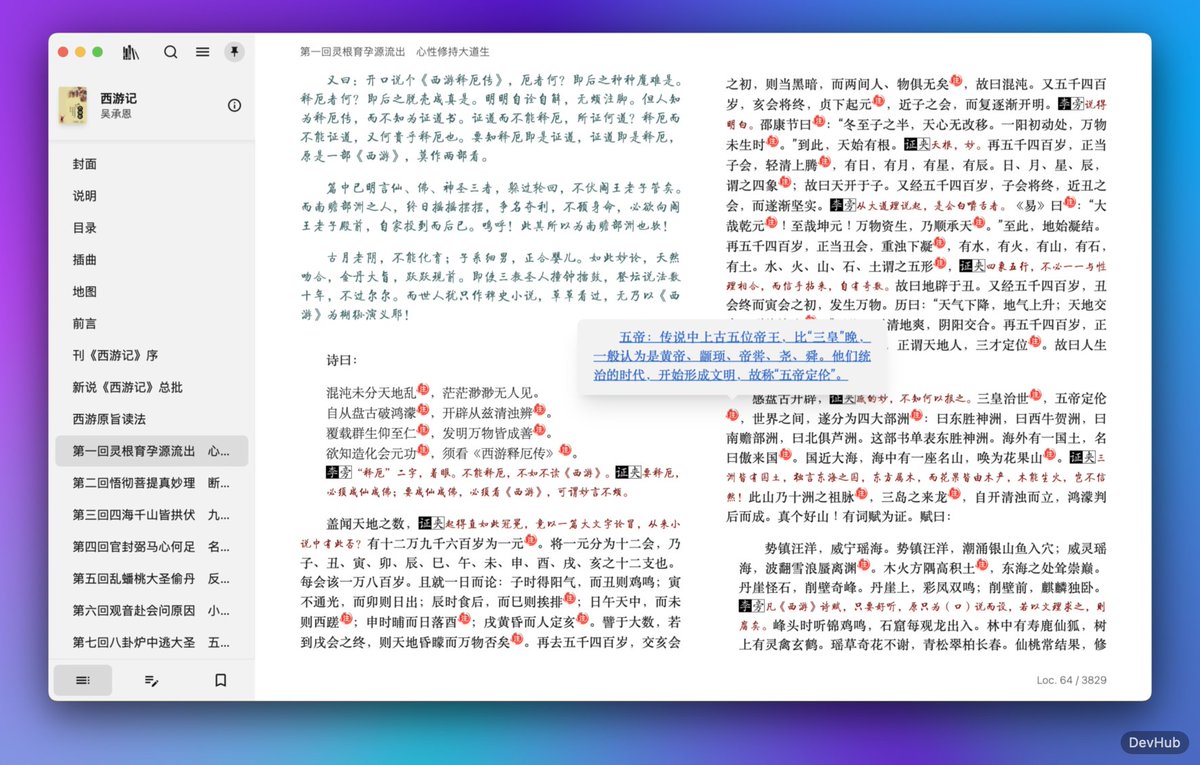Switch to table of contents tab
Image resolution: width=1200 pixels, height=765 pixels.
click(82, 680)
